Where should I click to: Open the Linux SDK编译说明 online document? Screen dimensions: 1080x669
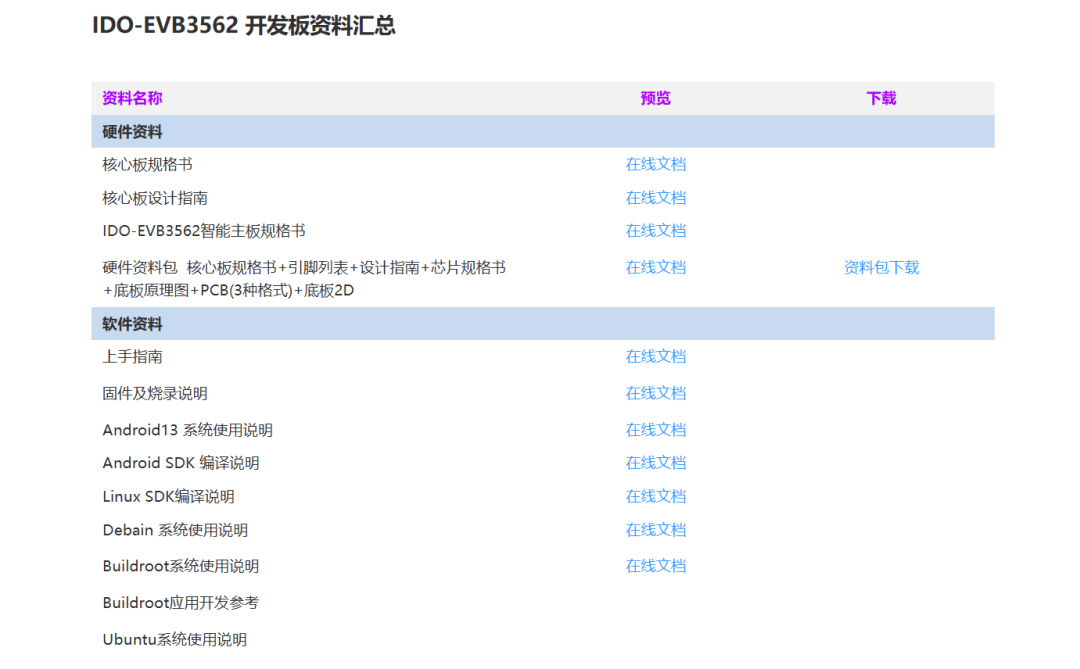pos(655,496)
